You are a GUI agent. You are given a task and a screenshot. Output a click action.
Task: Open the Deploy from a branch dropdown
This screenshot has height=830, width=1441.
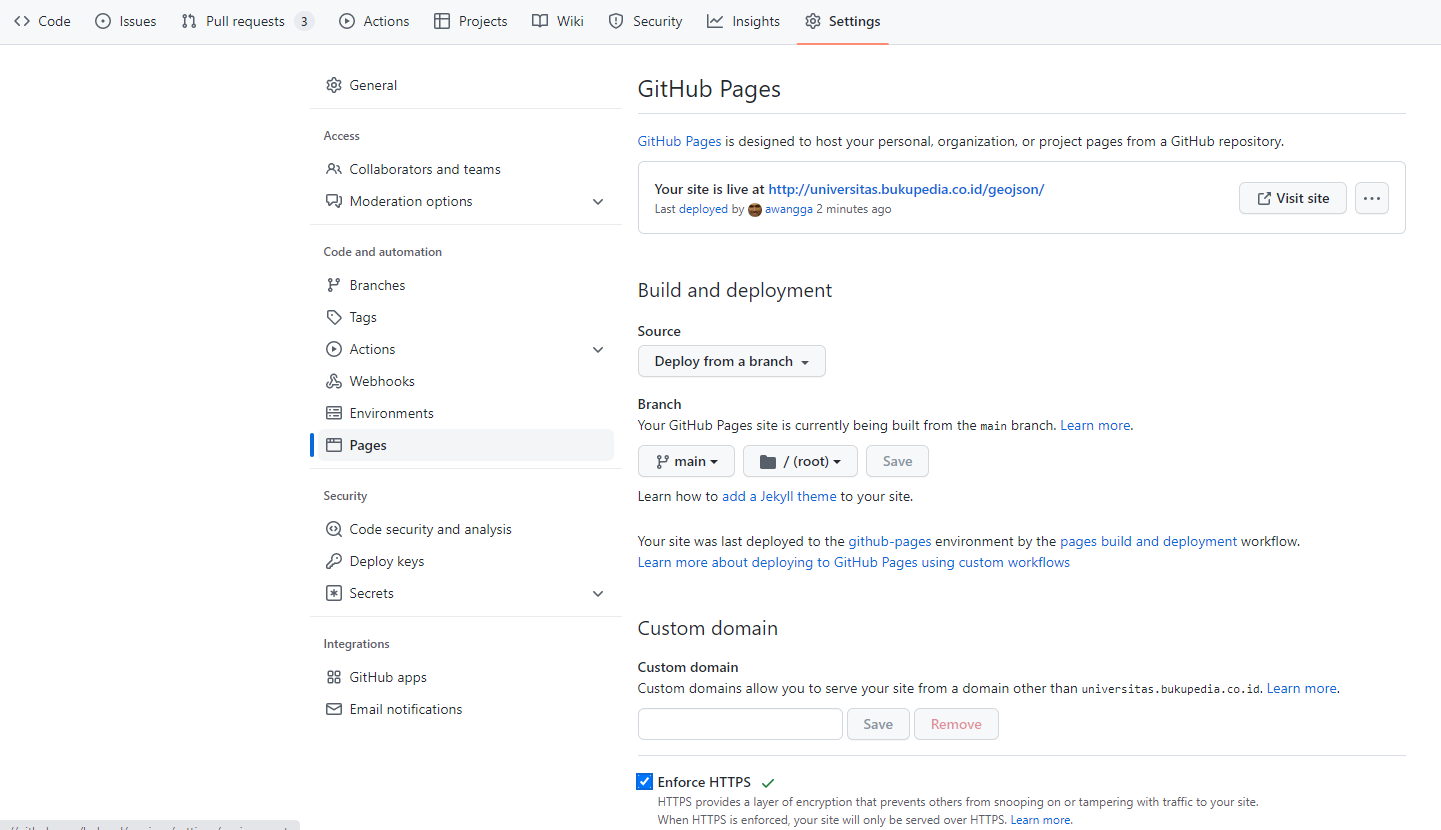[731, 361]
